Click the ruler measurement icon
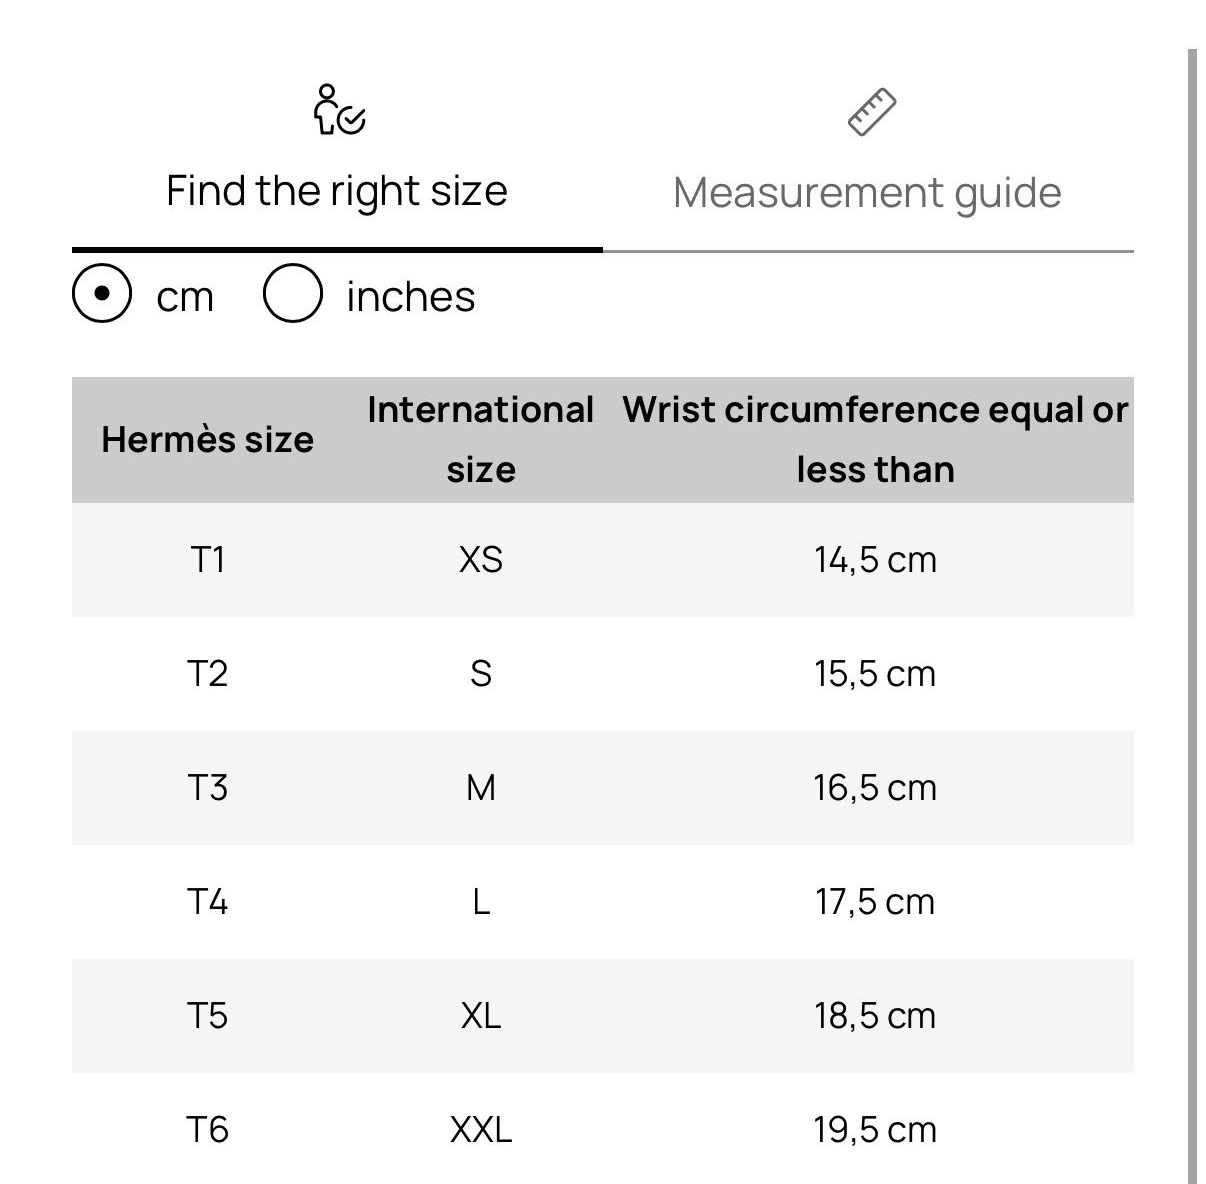Viewport: 1206px width, 1184px height. pyautogui.click(x=871, y=112)
